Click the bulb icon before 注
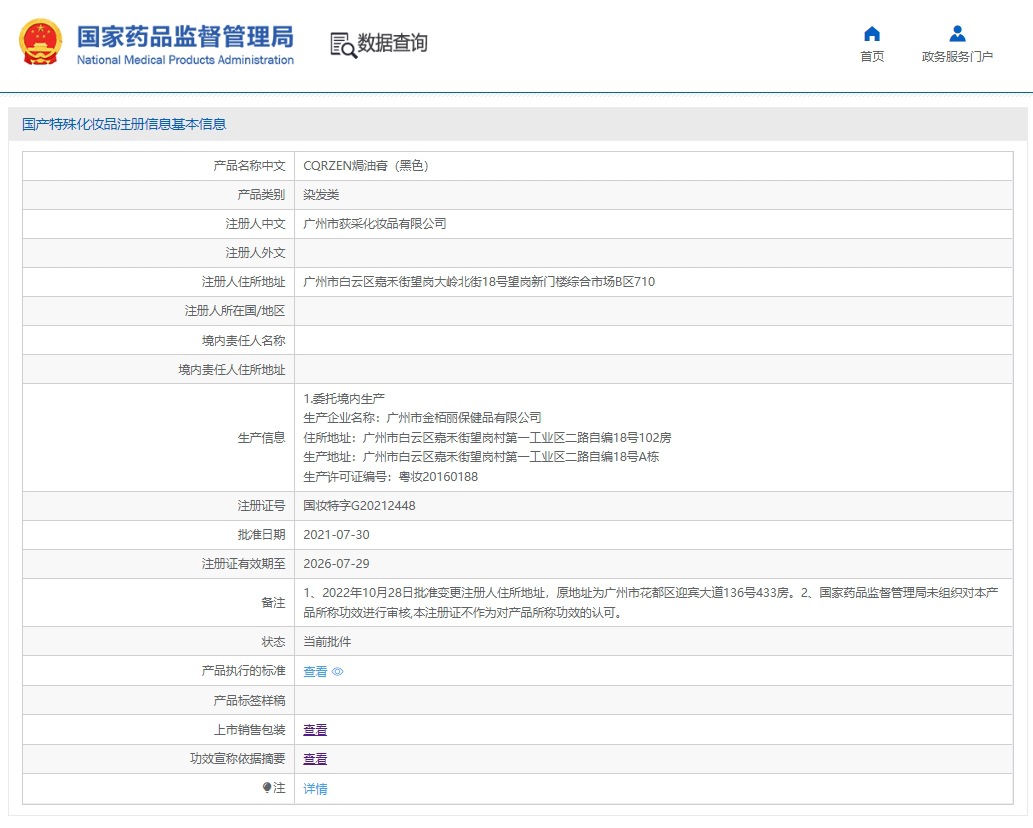Viewport: 1033px width, 828px height. point(267,788)
